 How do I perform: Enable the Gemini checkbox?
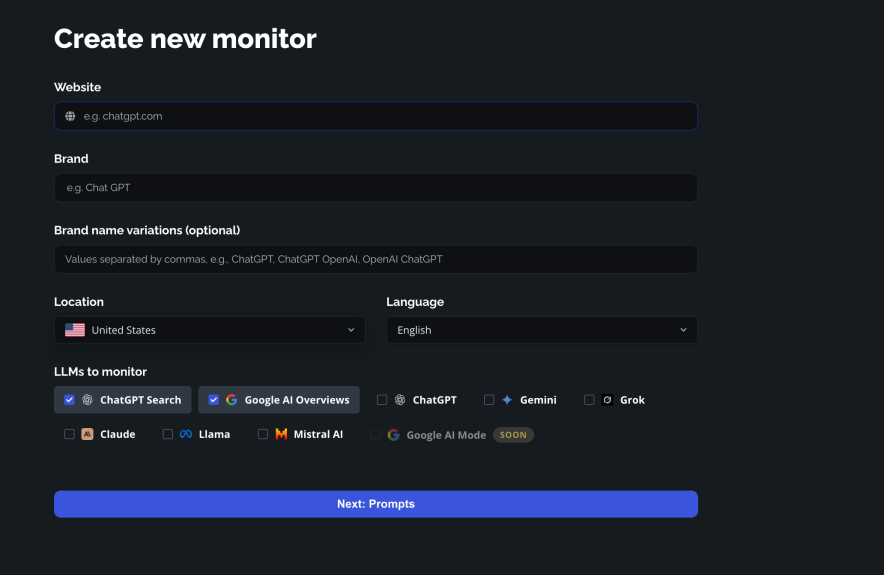[489, 400]
